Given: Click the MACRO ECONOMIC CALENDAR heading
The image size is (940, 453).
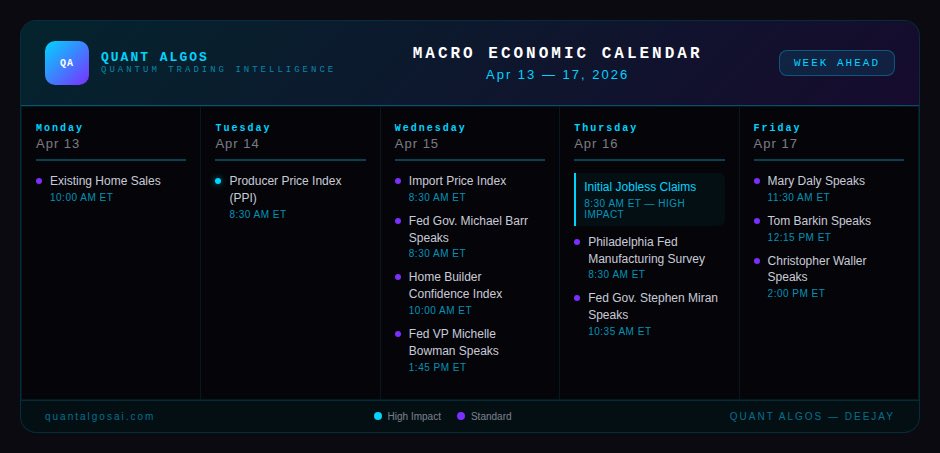Looking at the screenshot, I should pyautogui.click(x=557, y=53).
